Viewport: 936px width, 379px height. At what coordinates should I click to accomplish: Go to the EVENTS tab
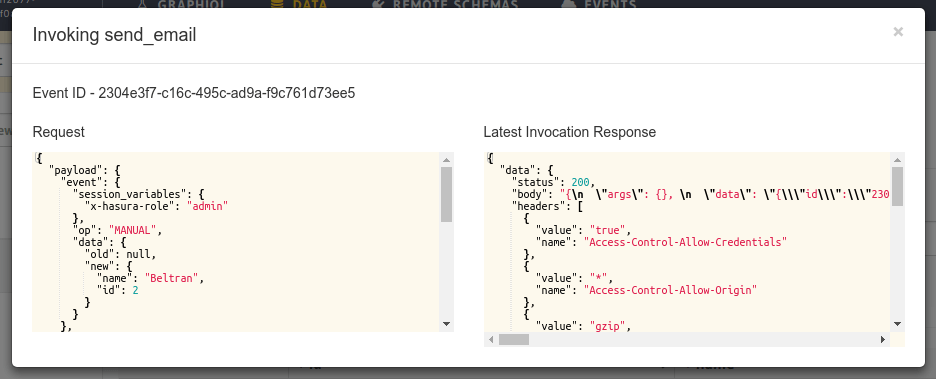(599, 5)
